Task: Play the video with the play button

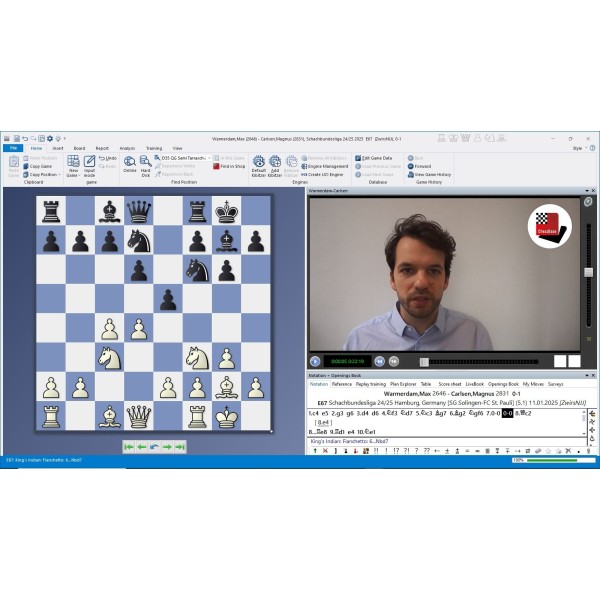Action: 315,361
